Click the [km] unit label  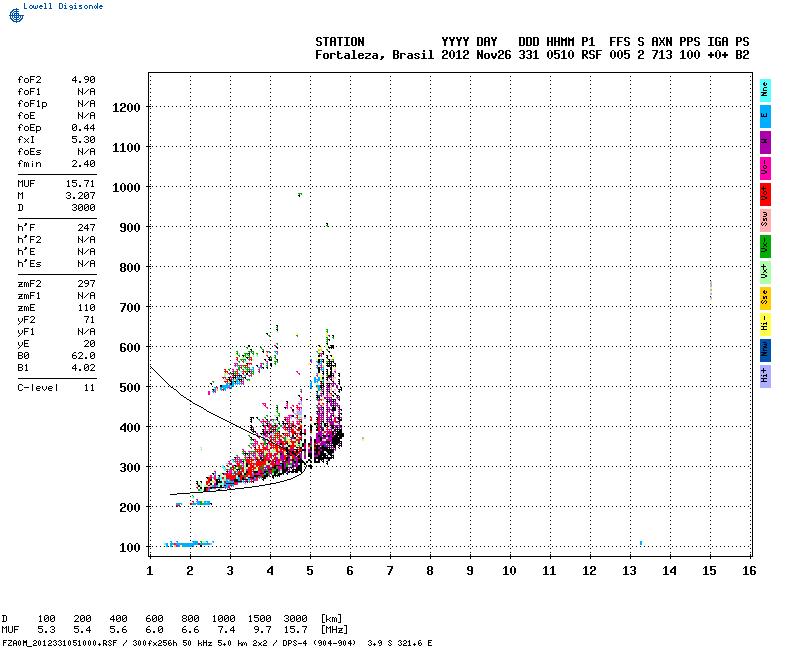(x=331, y=619)
